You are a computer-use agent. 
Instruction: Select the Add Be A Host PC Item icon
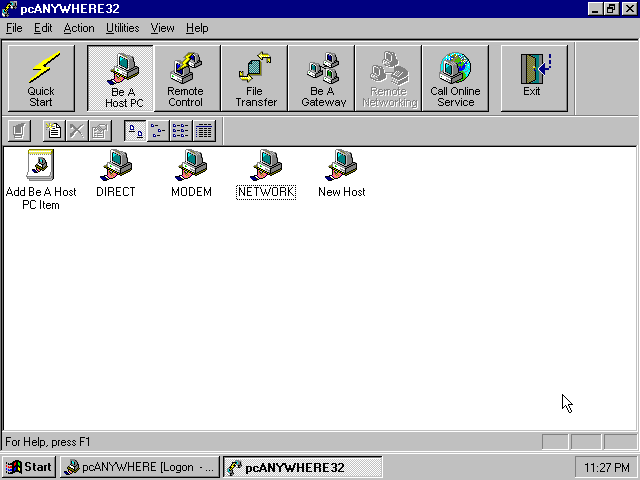tap(40, 180)
